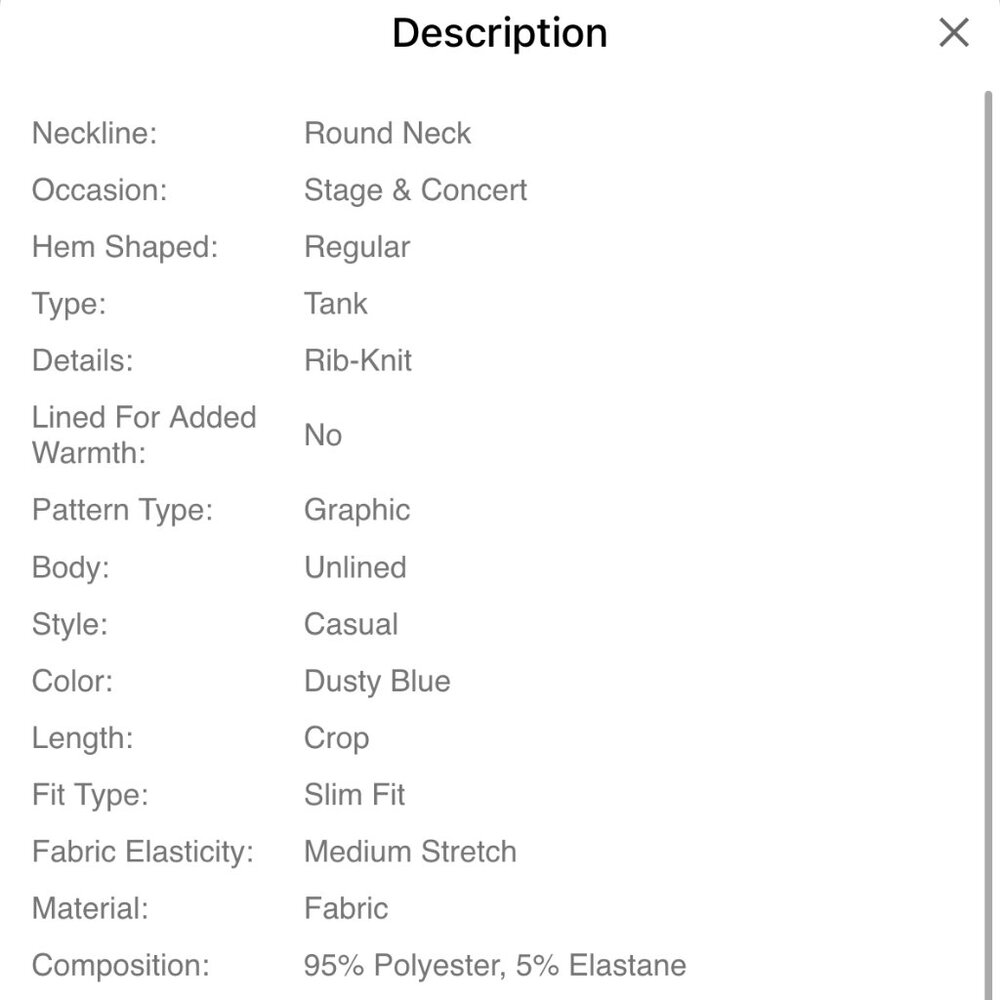Click the Regular hem value
Screen dimensions: 1000x1000
click(356, 247)
